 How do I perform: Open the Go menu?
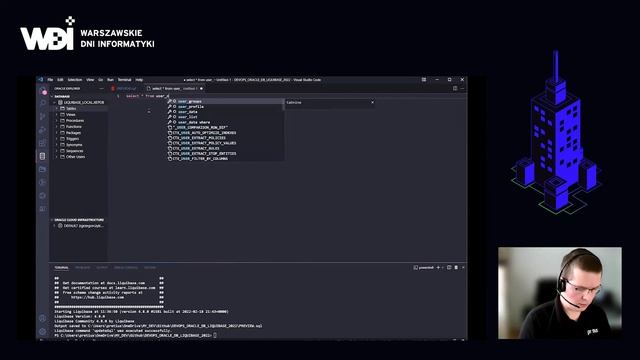(100, 80)
